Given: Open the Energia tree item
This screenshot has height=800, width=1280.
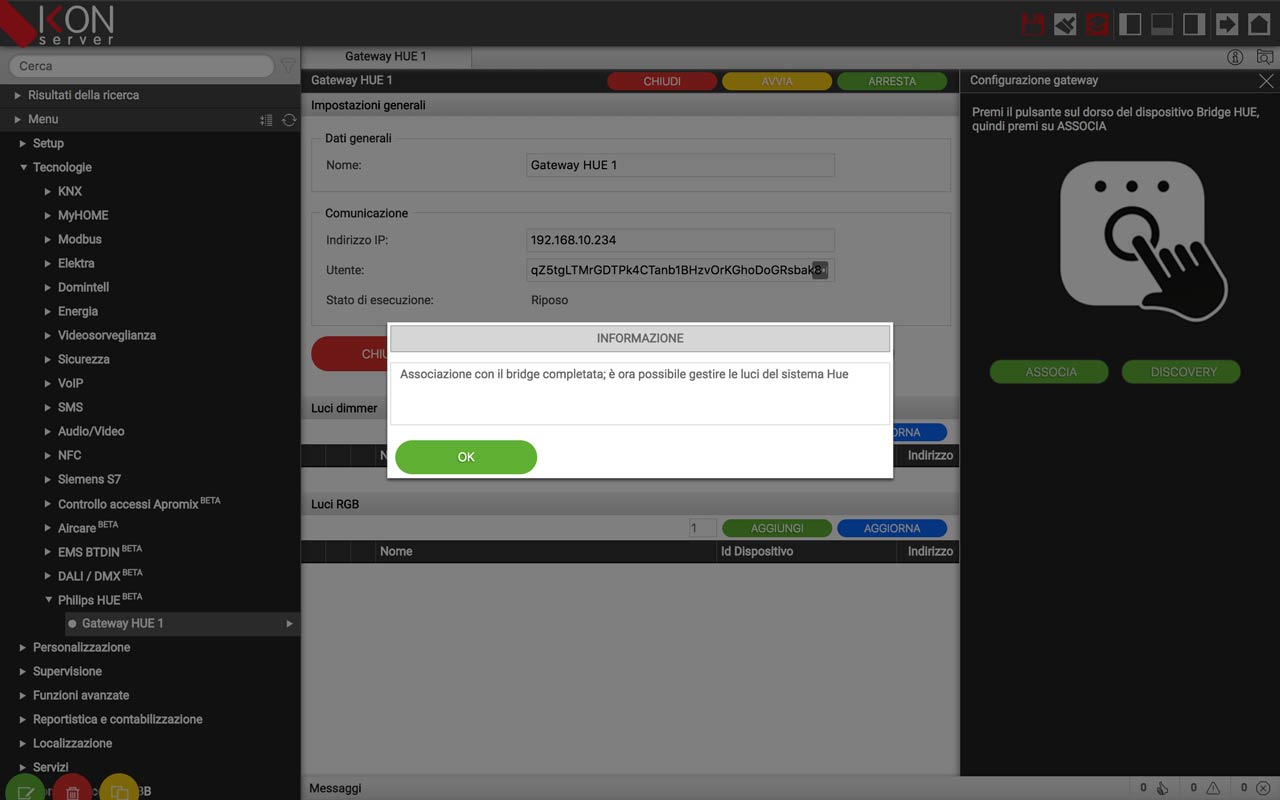Looking at the screenshot, I should pos(78,311).
